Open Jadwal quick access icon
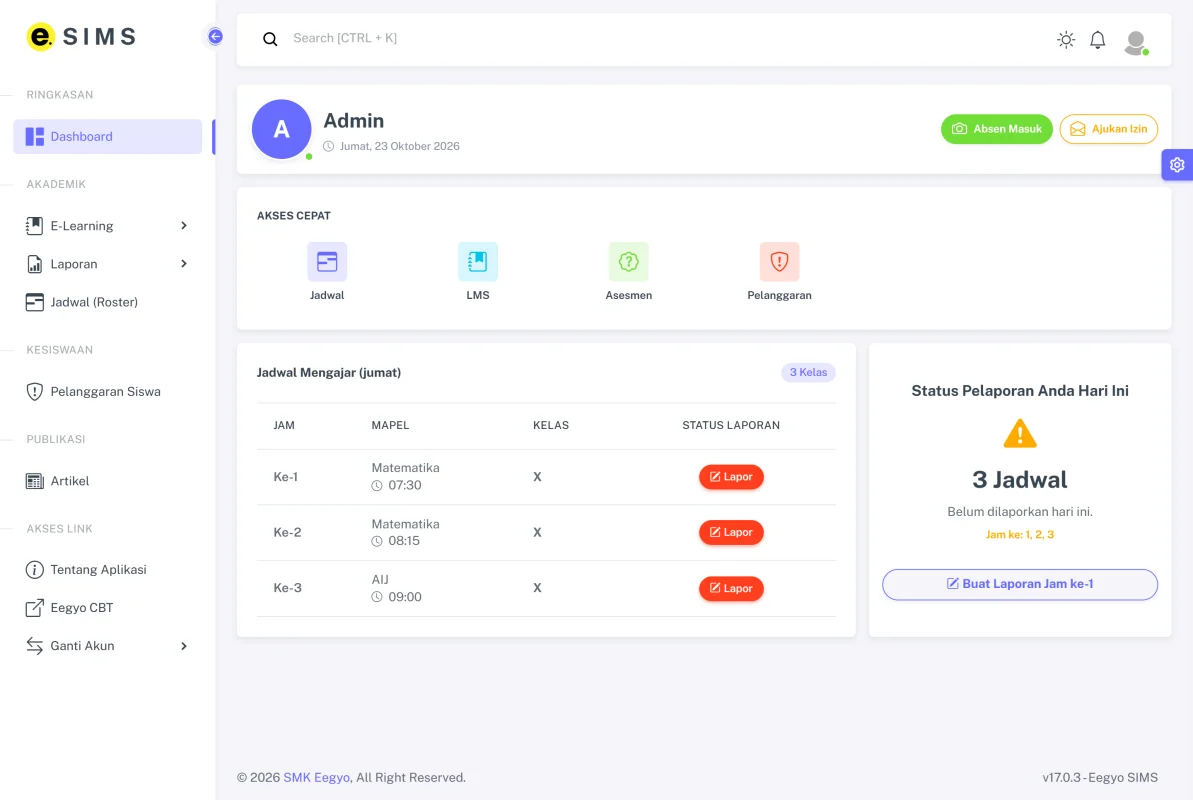The width and height of the screenshot is (1193, 800). 327,262
